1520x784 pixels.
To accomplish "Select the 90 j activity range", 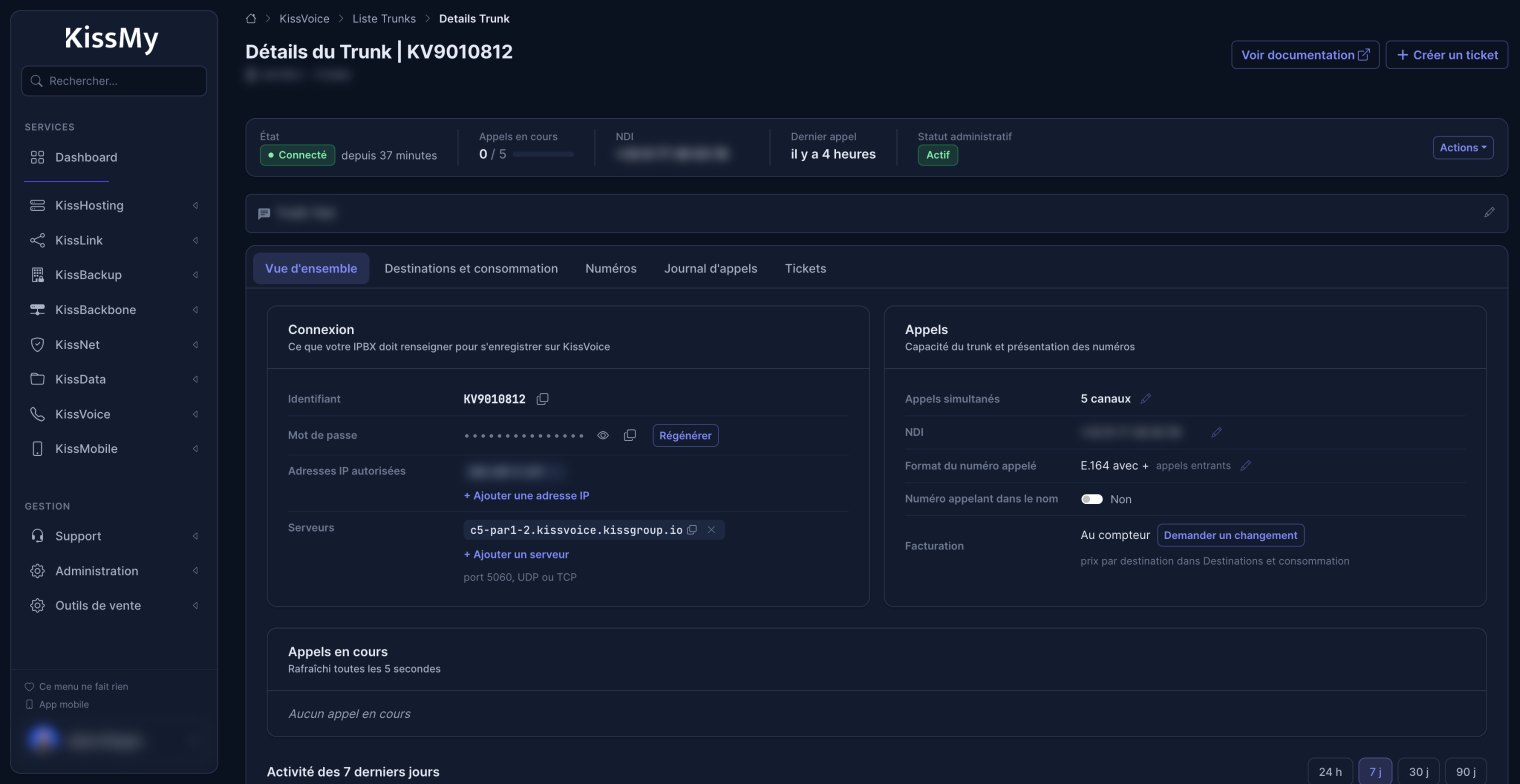I will pos(1466,772).
